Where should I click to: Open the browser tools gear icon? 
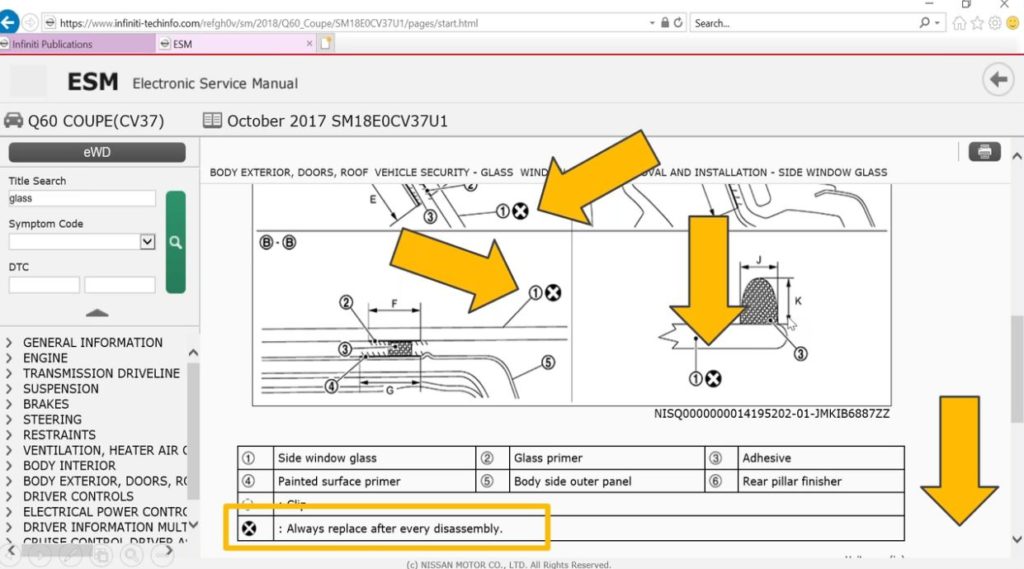click(995, 24)
